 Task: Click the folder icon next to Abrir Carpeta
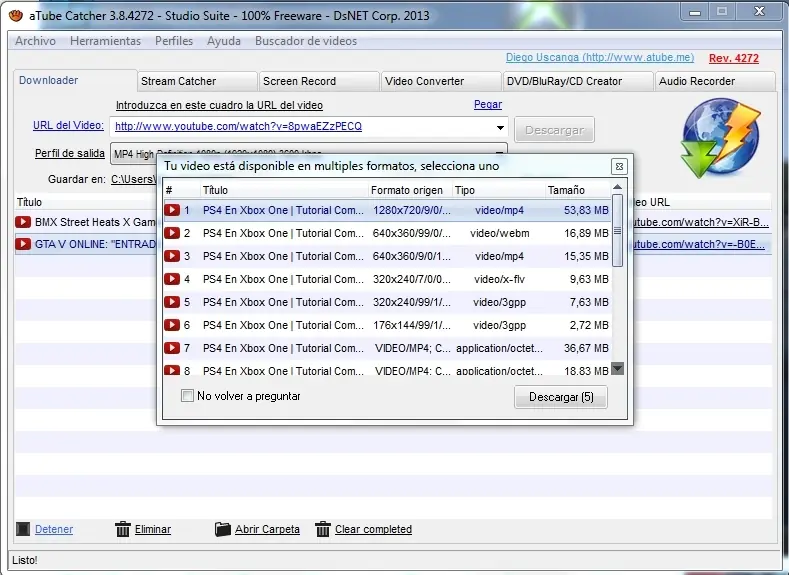pyautogui.click(x=222, y=529)
